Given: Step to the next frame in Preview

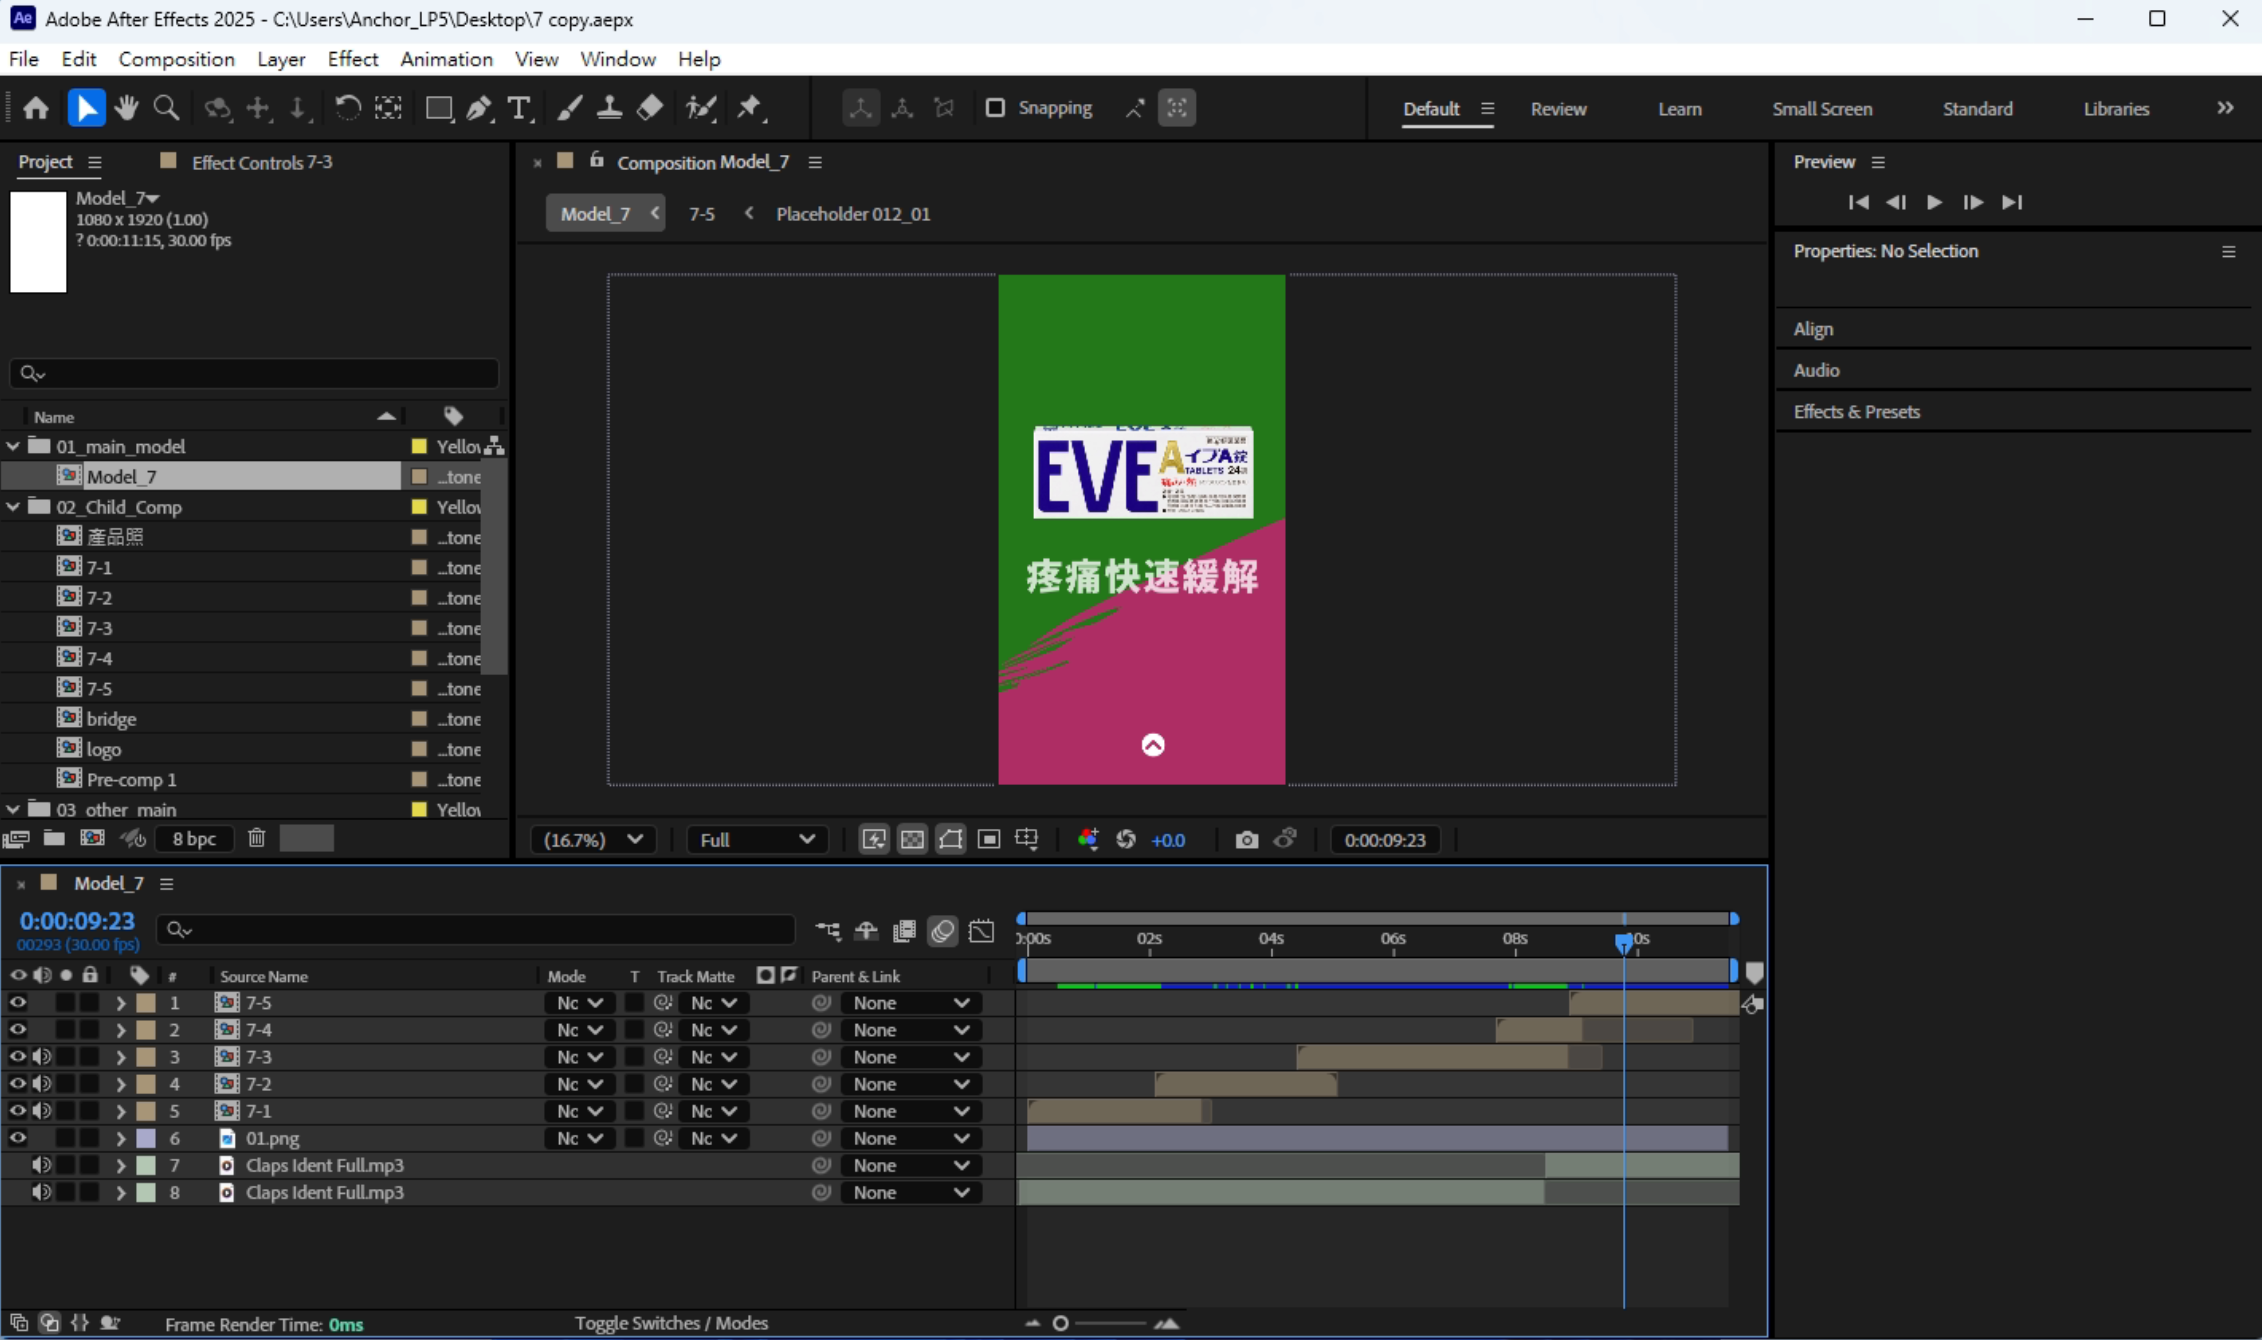Looking at the screenshot, I should (x=1973, y=202).
